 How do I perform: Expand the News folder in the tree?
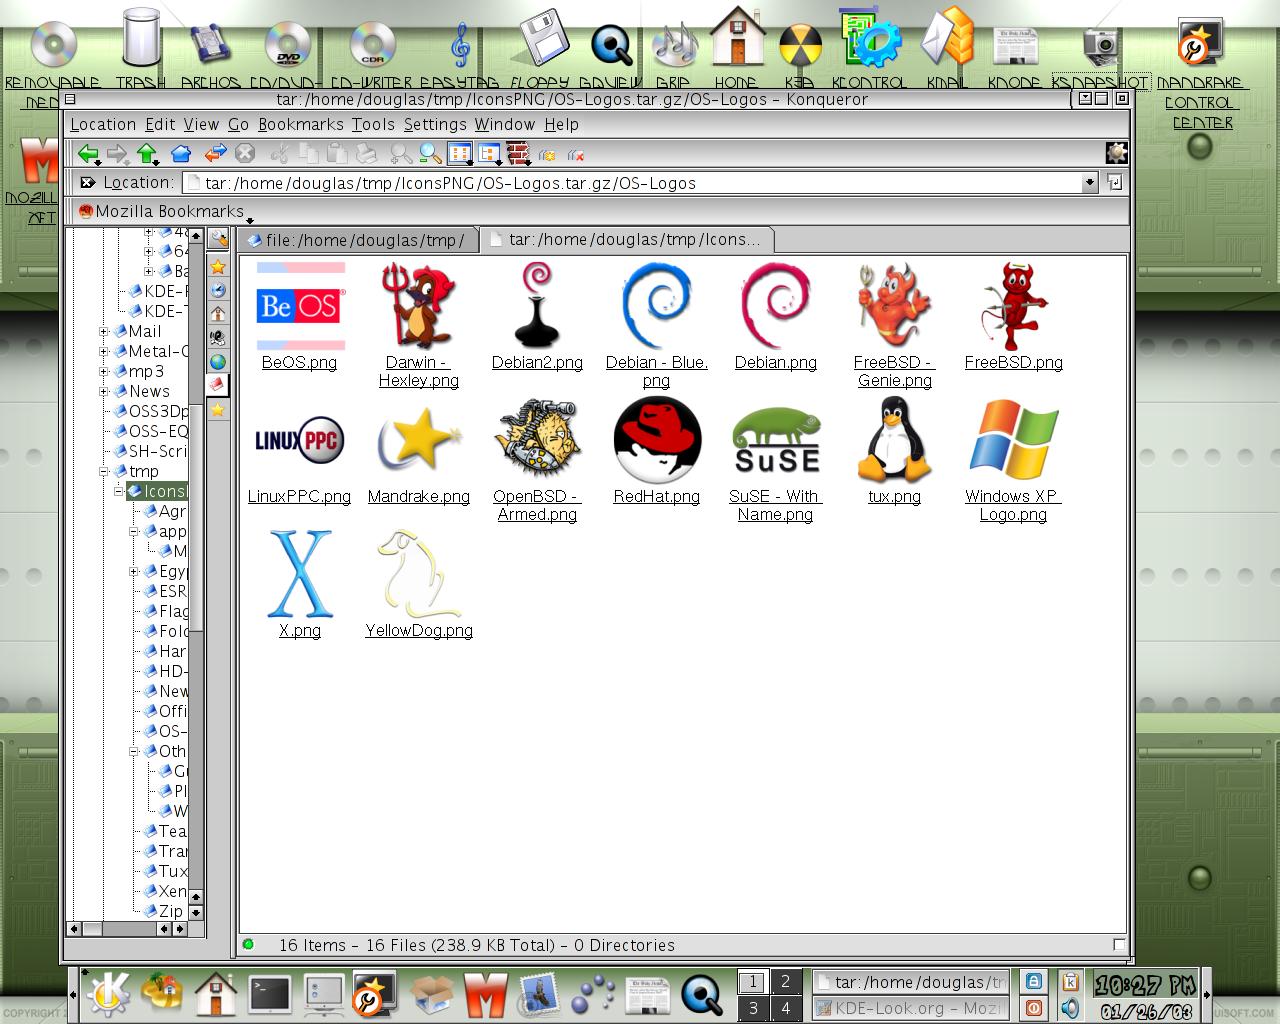coord(104,391)
